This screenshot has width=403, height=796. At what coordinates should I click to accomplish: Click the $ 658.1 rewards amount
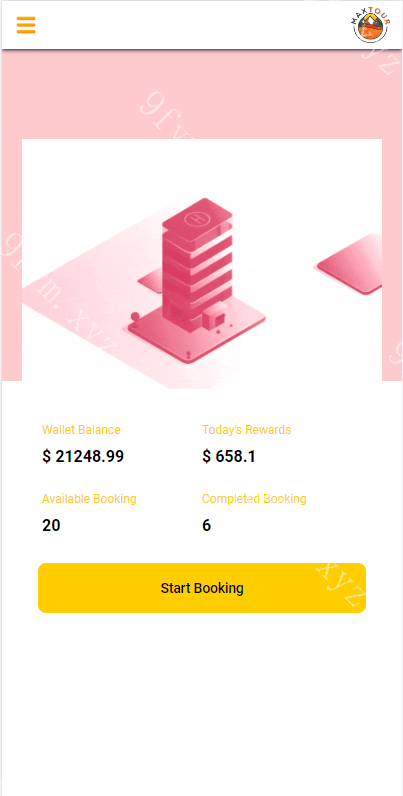point(228,456)
